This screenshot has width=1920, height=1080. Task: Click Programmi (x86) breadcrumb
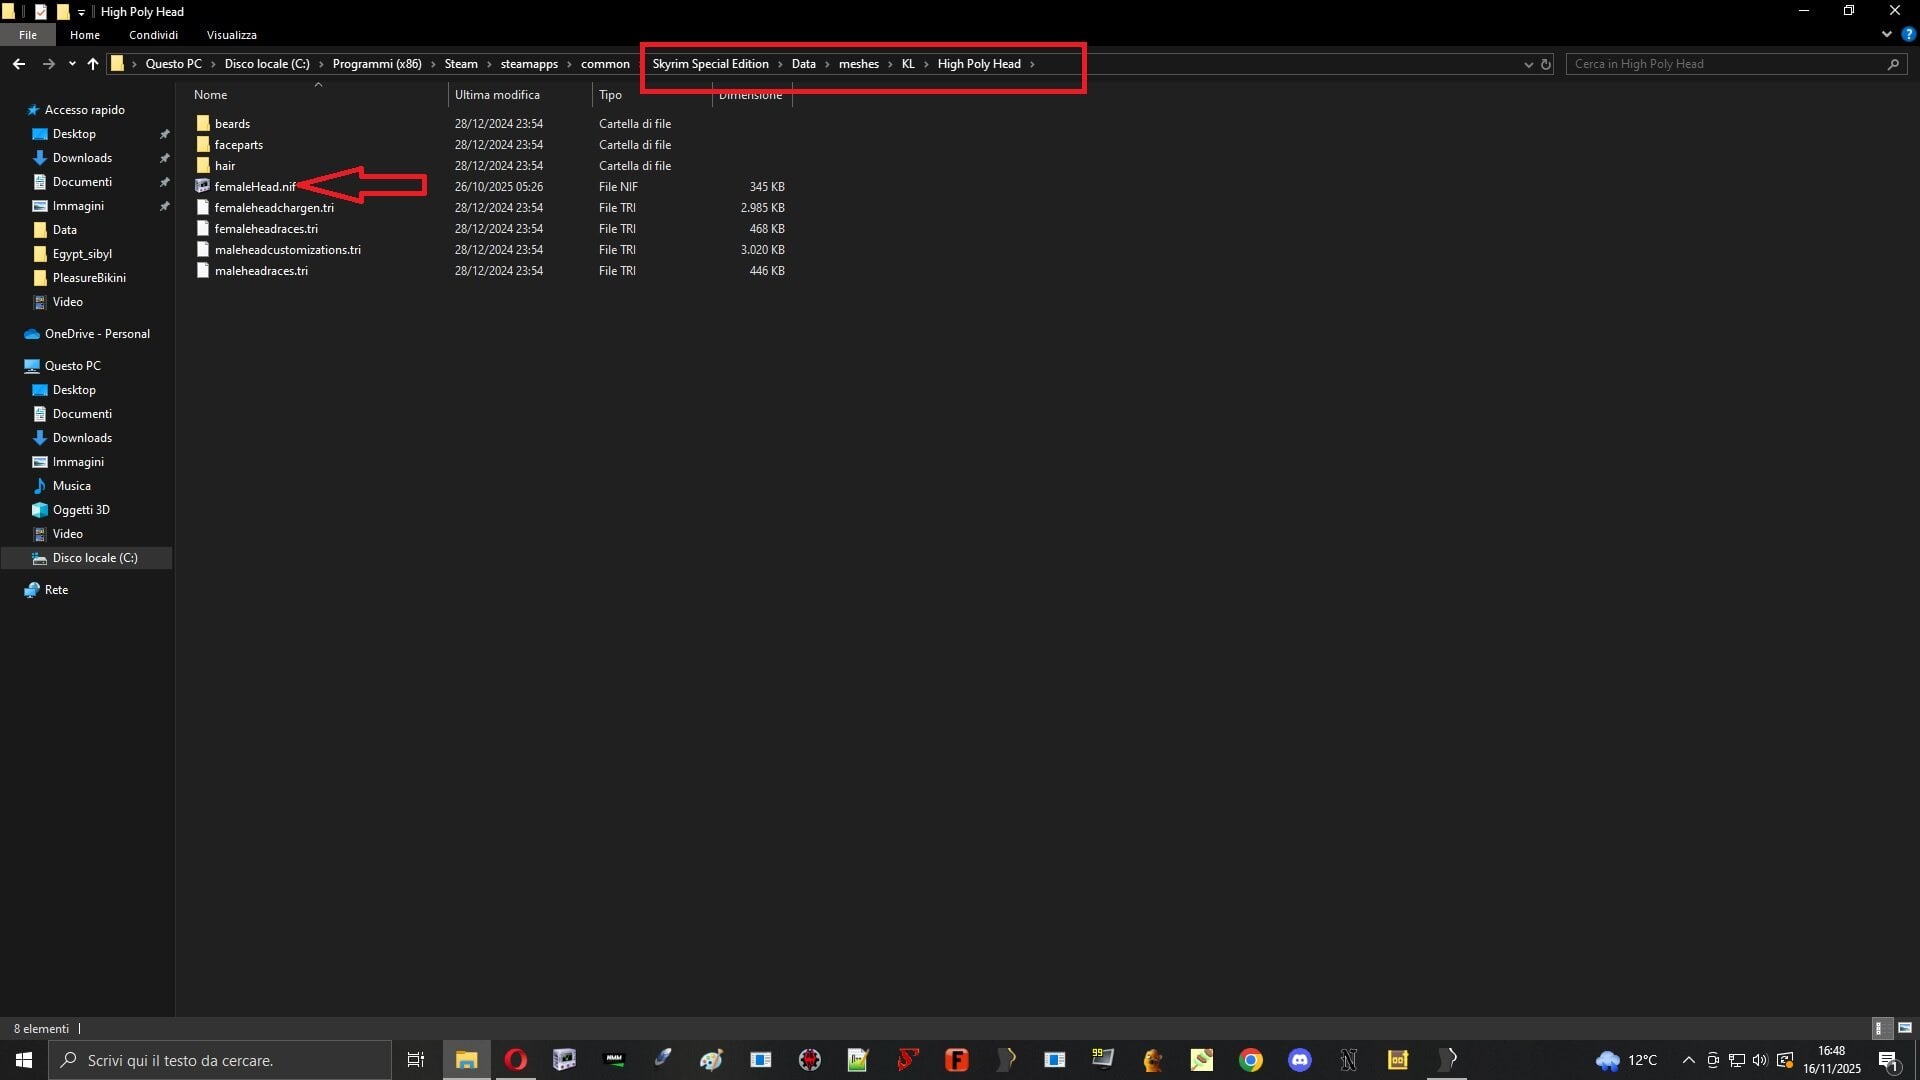click(377, 64)
